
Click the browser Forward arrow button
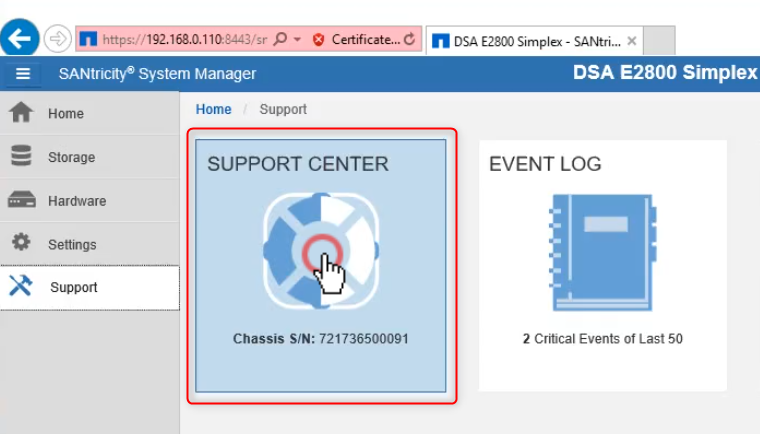58,40
